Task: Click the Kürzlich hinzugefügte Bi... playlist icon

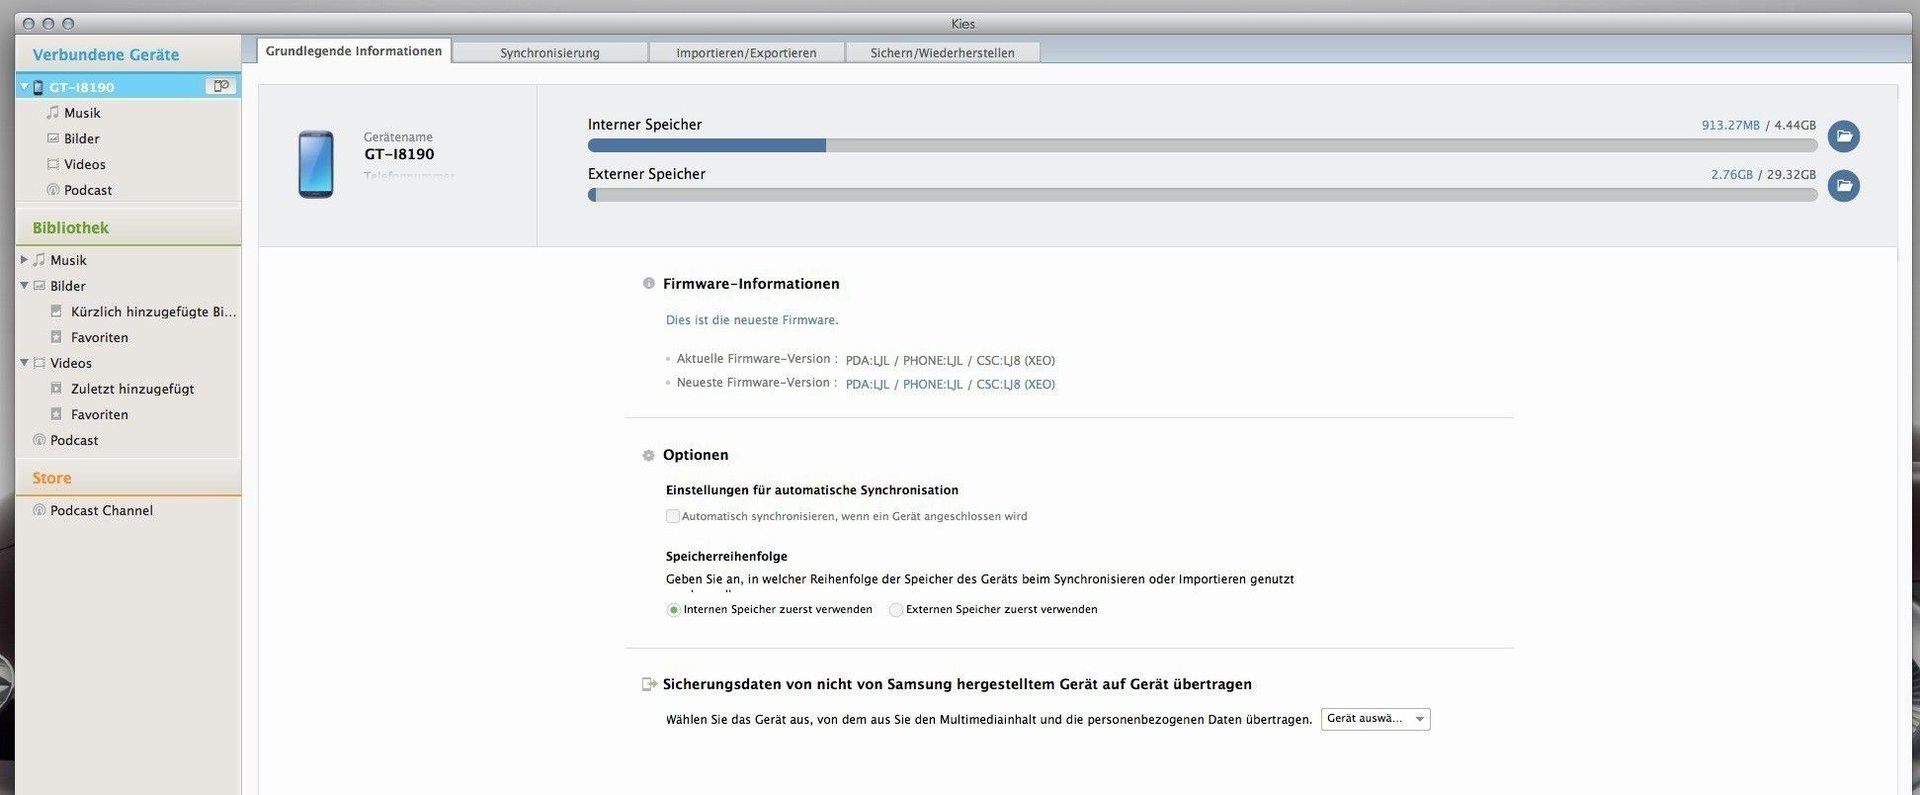Action: click(56, 311)
